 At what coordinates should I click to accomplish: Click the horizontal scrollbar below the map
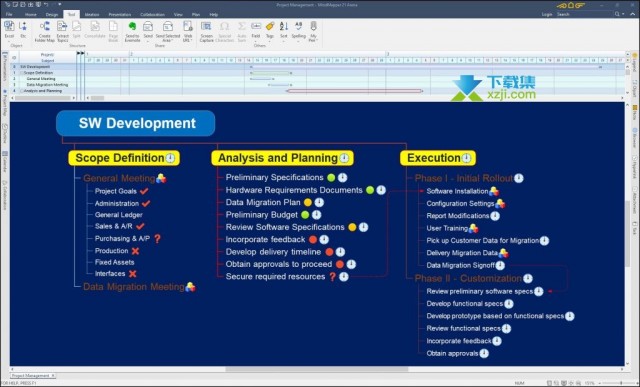pyautogui.click(x=316, y=369)
